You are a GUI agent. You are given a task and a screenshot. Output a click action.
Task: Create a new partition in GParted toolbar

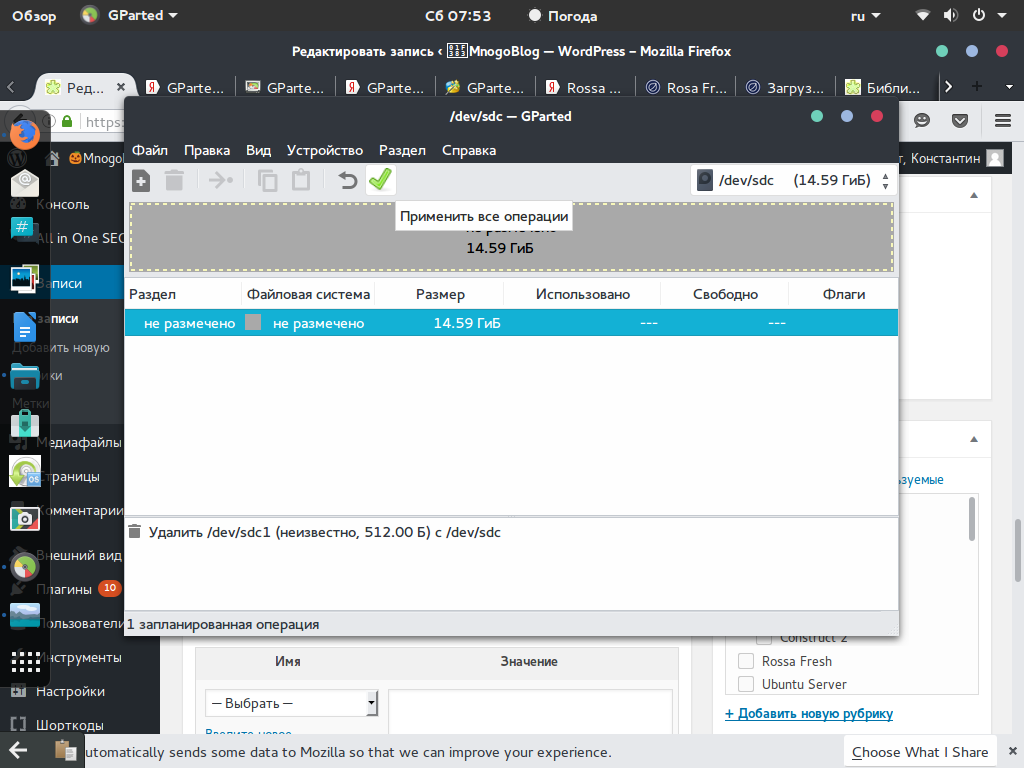pyautogui.click(x=141, y=180)
